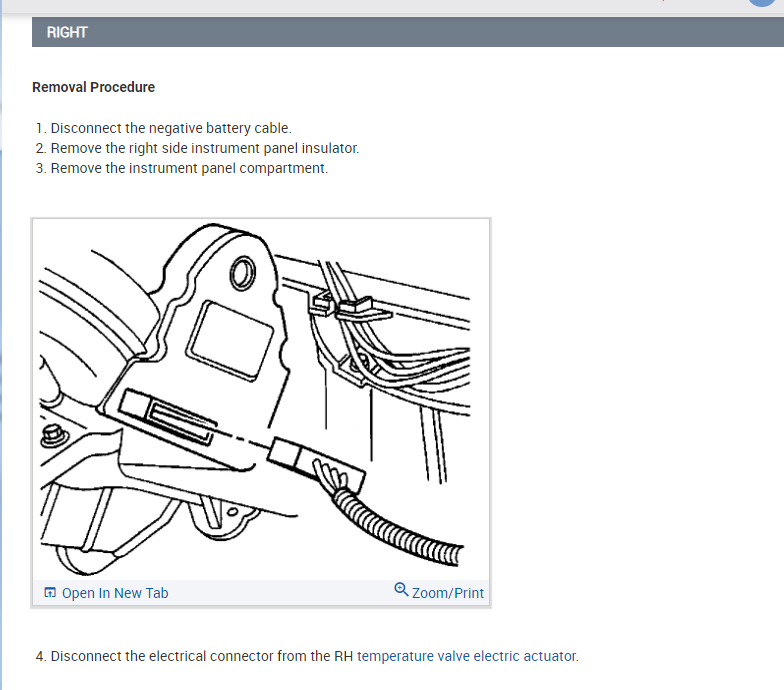This screenshot has width=784, height=690.
Task: Click step 'Disconnect the negative battery cable.'
Action: pyautogui.click(x=170, y=128)
